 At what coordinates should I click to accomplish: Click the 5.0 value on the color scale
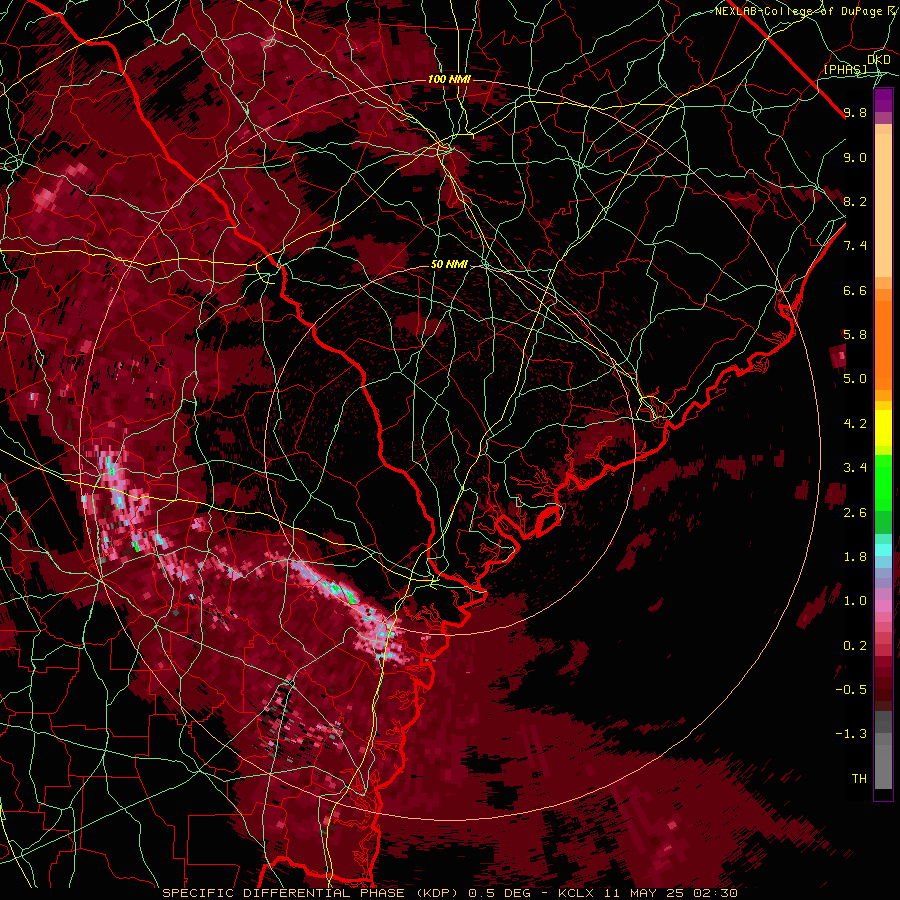click(x=855, y=379)
